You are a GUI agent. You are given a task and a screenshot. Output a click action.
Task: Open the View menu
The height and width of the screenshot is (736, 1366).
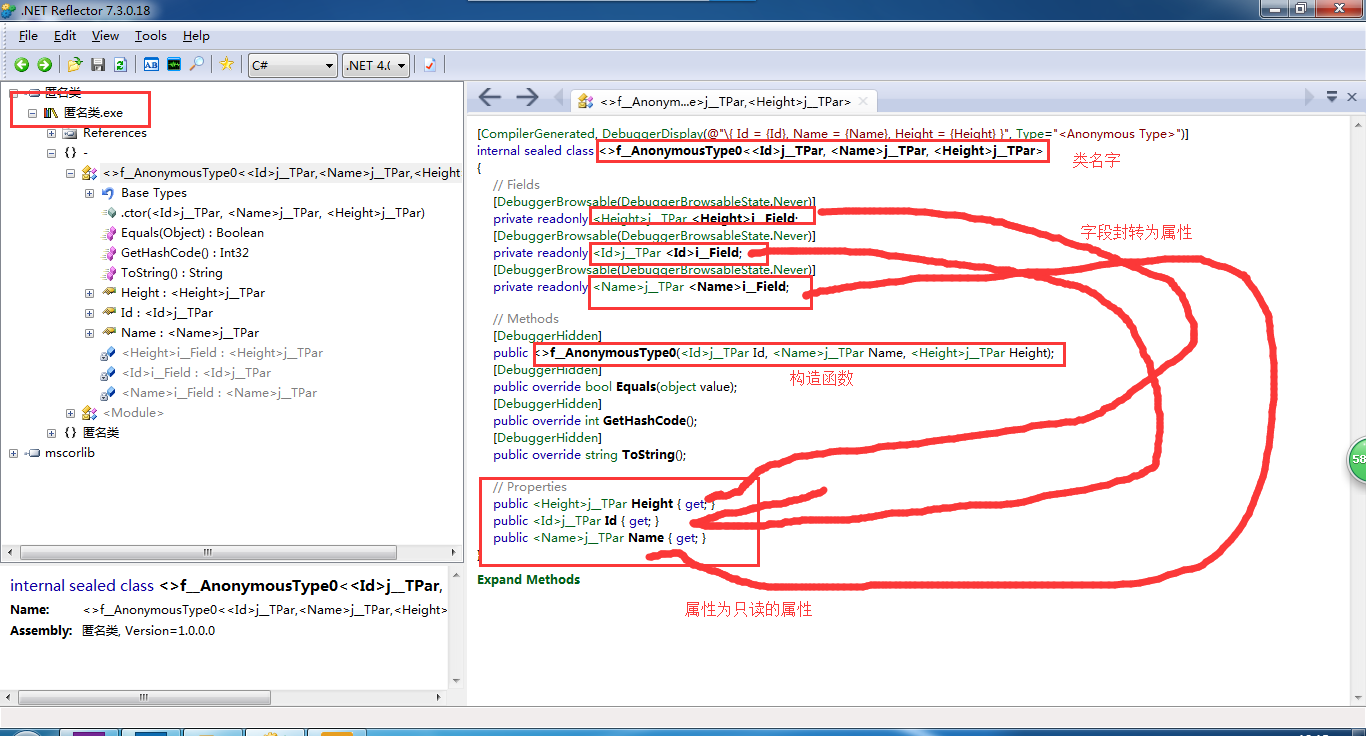point(105,35)
